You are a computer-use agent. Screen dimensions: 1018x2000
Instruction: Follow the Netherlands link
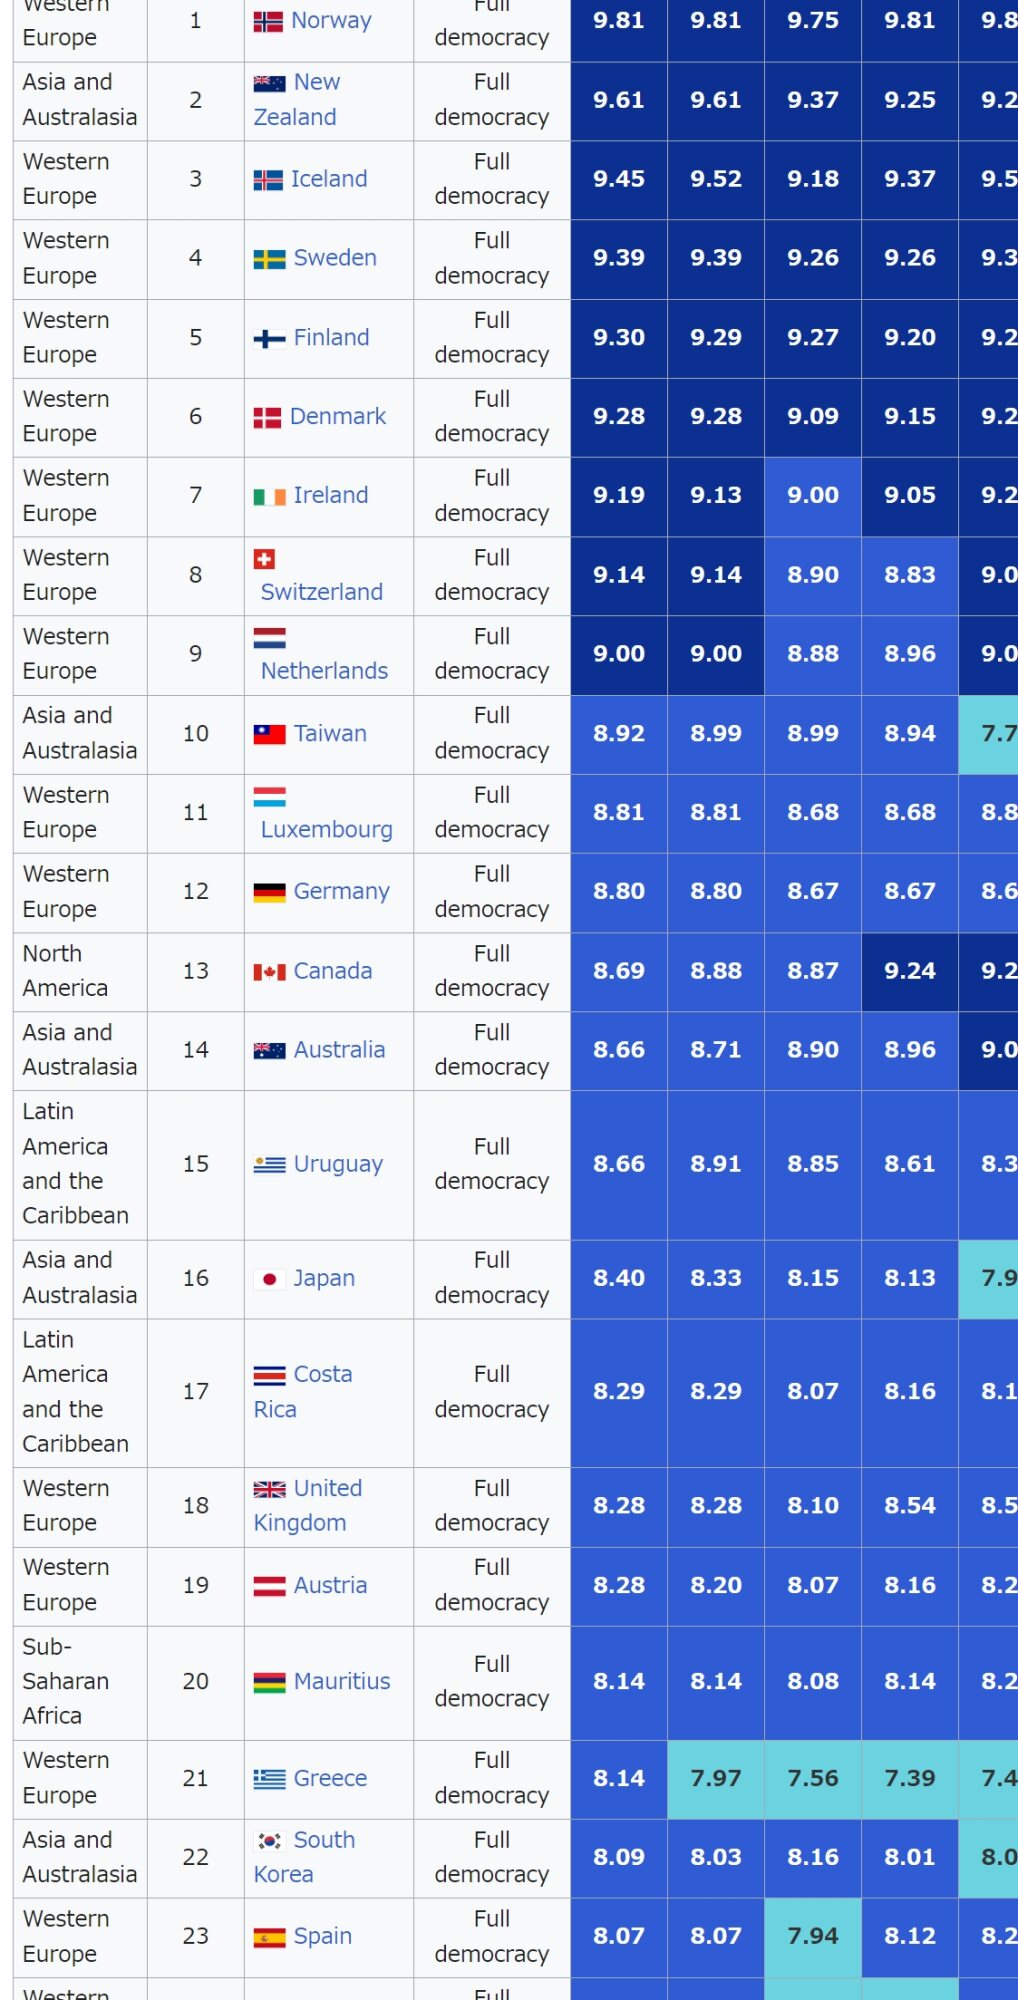pyautogui.click(x=324, y=671)
